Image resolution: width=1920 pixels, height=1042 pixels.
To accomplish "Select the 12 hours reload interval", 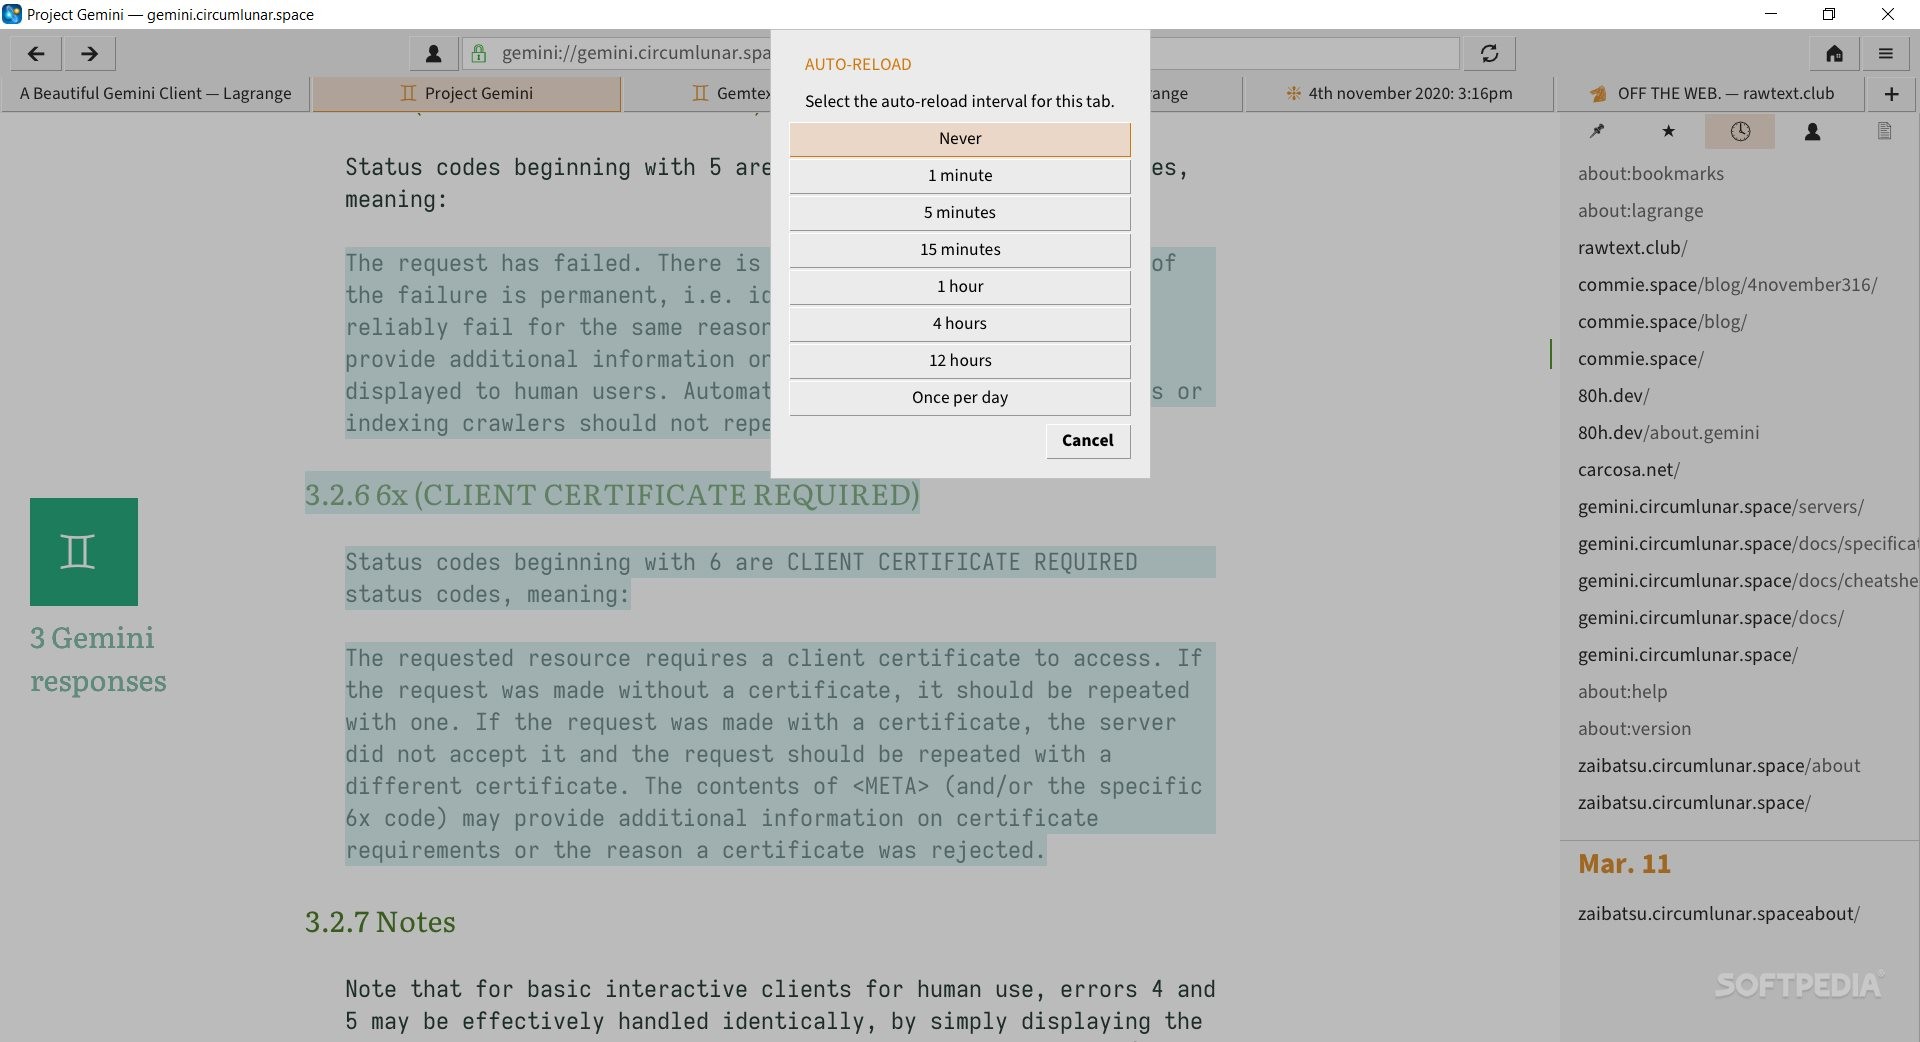I will (x=960, y=361).
